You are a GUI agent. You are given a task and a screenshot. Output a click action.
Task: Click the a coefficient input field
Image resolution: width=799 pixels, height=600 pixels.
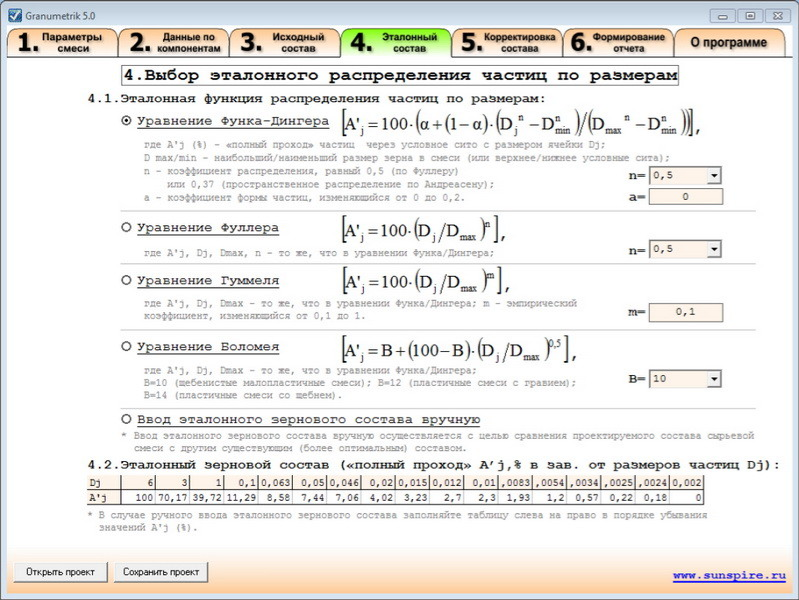pos(685,197)
